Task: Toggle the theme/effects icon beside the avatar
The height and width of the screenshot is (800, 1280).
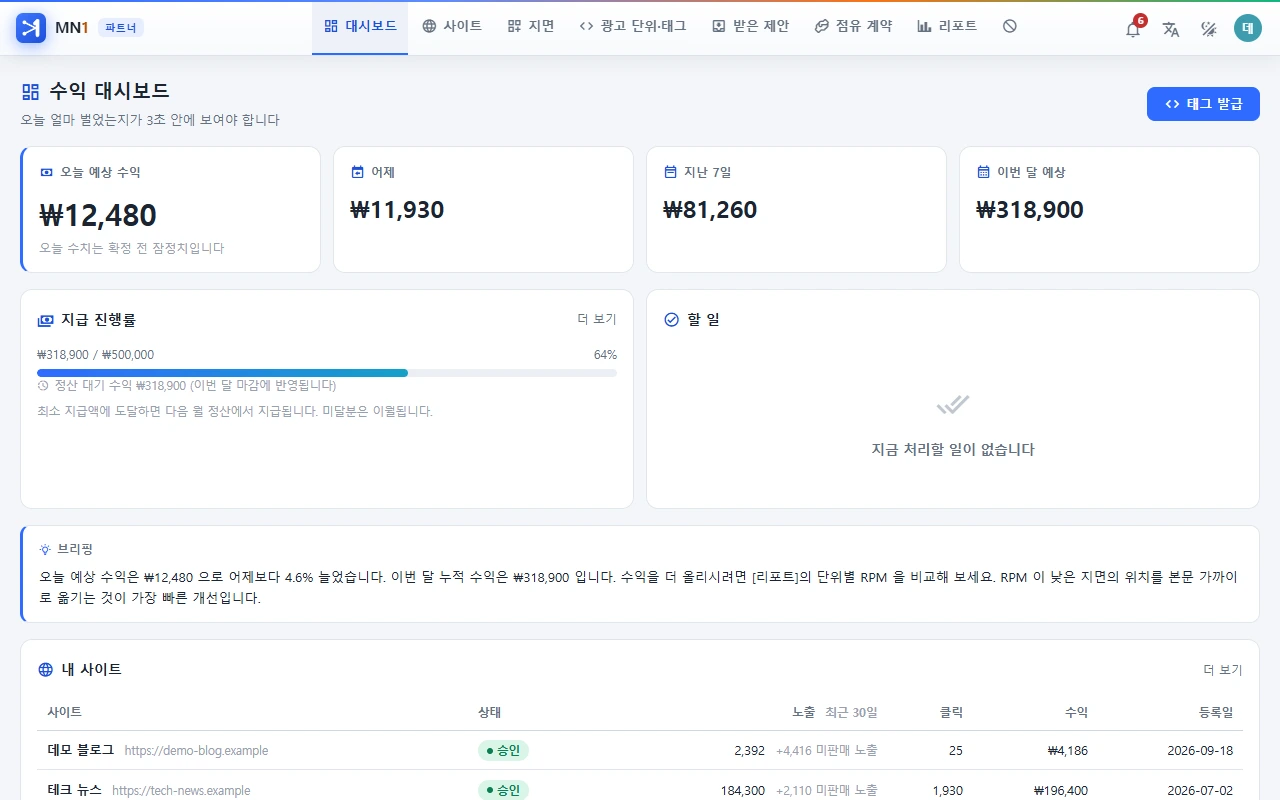Action: [1209, 28]
